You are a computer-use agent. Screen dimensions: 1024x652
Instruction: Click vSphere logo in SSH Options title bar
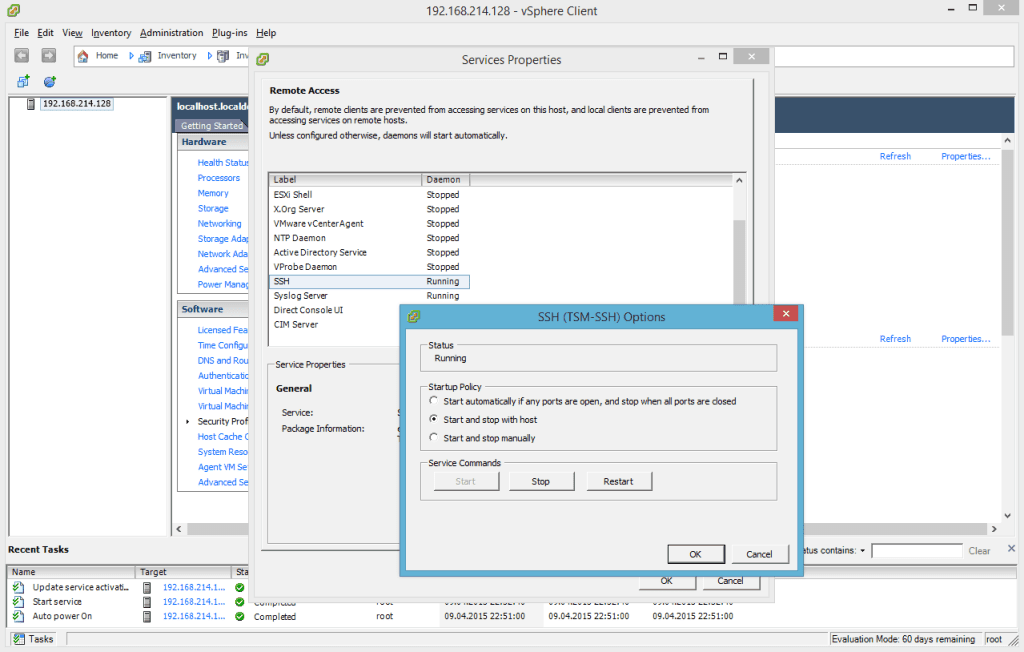pos(413,317)
